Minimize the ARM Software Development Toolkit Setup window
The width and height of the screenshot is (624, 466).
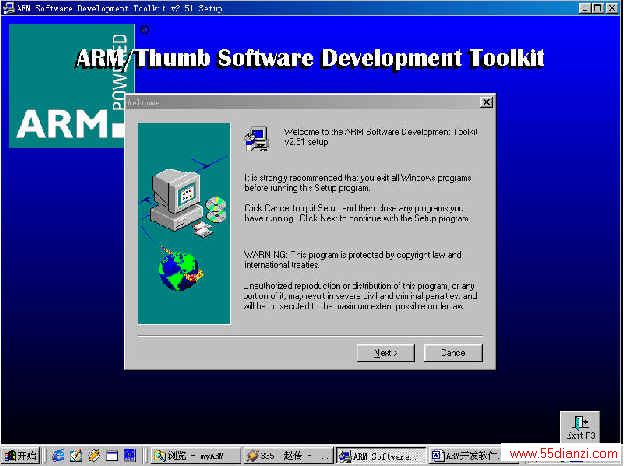pos(584,8)
